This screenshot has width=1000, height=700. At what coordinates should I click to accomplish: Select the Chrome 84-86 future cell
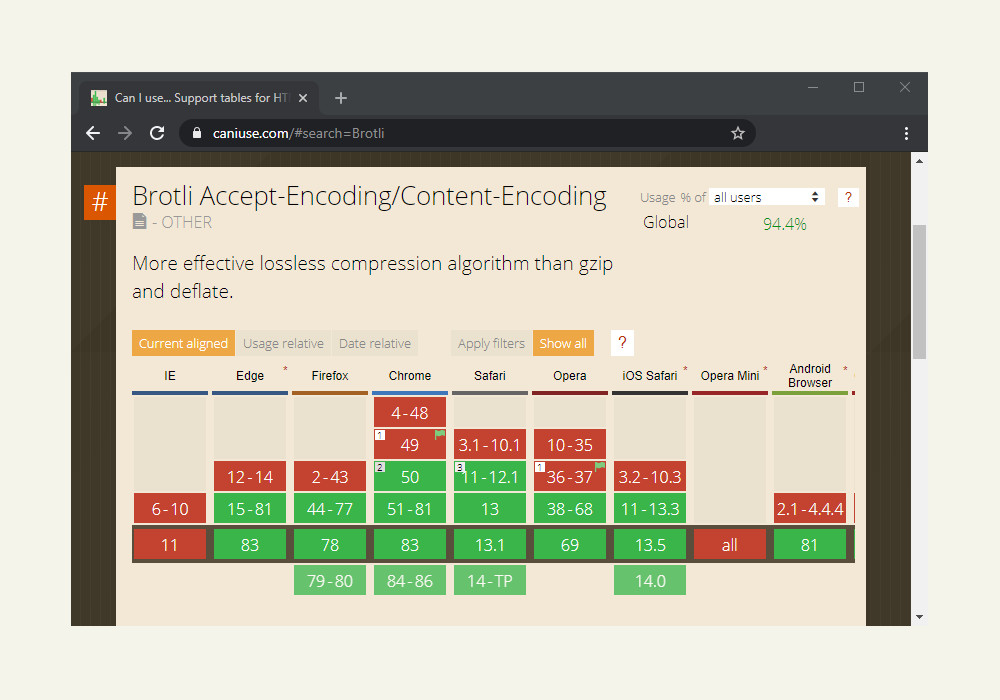(x=410, y=580)
